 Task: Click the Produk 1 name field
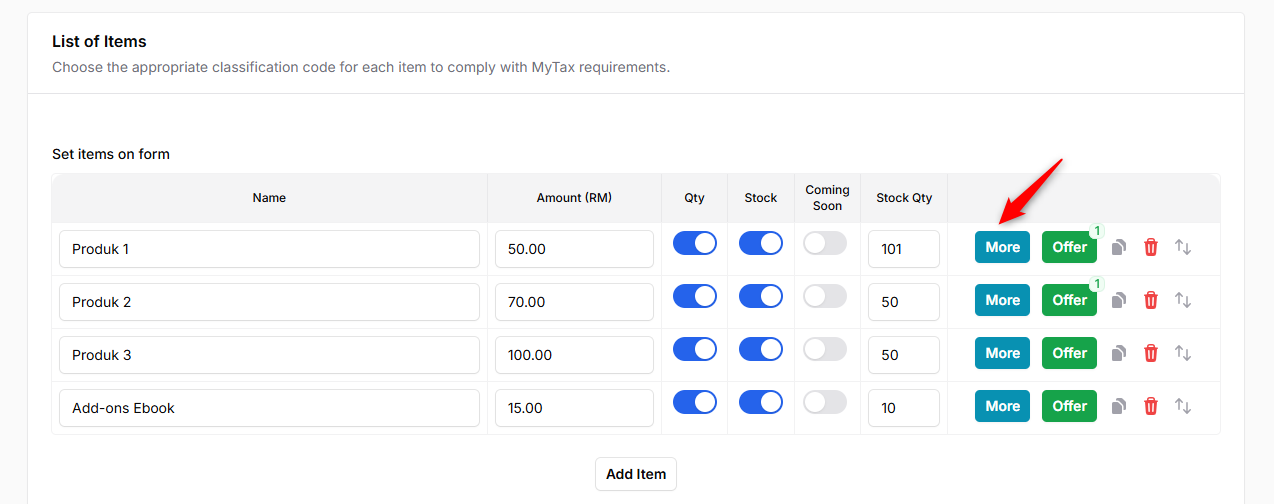(269, 249)
